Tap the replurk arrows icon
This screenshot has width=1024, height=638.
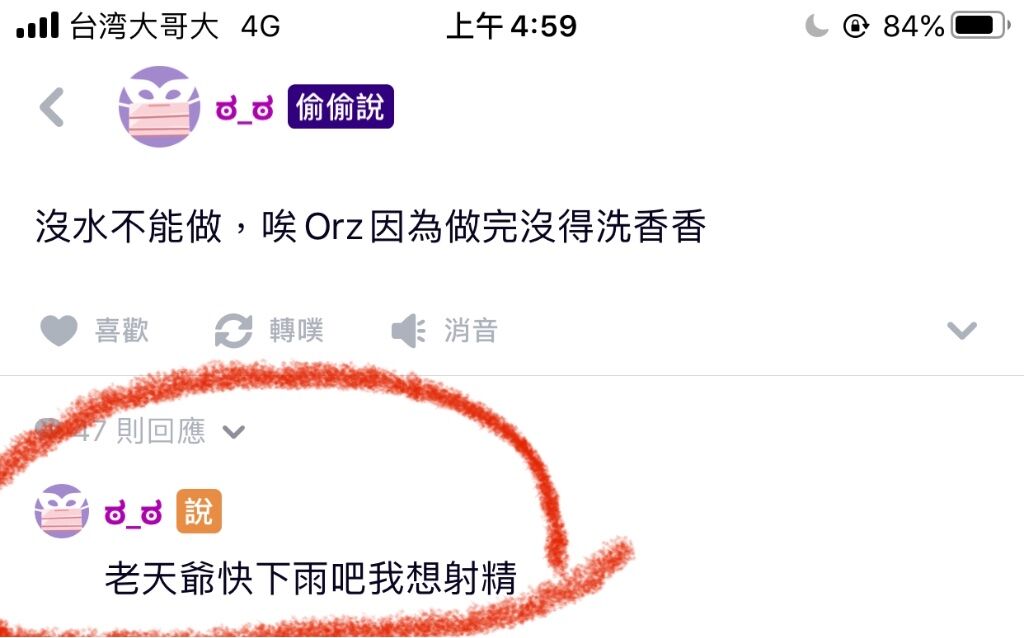(234, 330)
